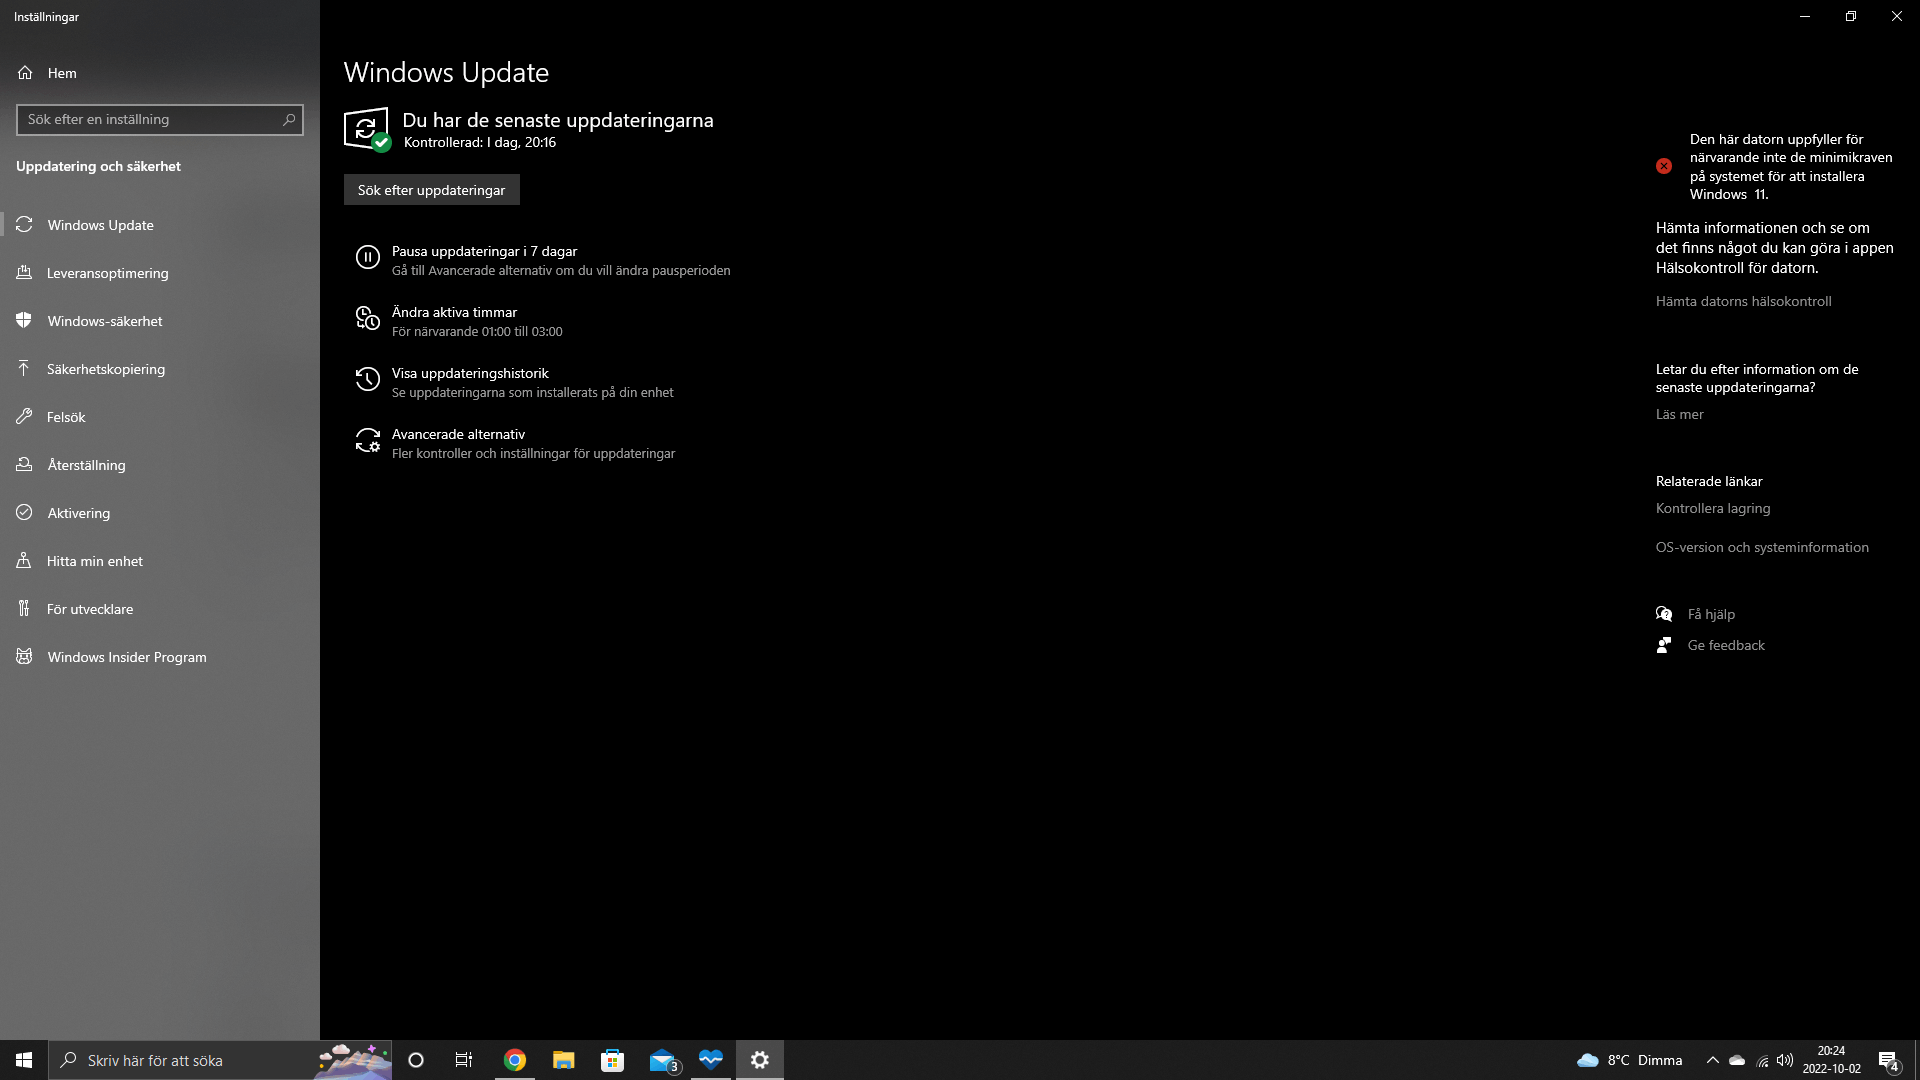Open Avancerade alternativ
The image size is (1920, 1080).
[533, 443]
